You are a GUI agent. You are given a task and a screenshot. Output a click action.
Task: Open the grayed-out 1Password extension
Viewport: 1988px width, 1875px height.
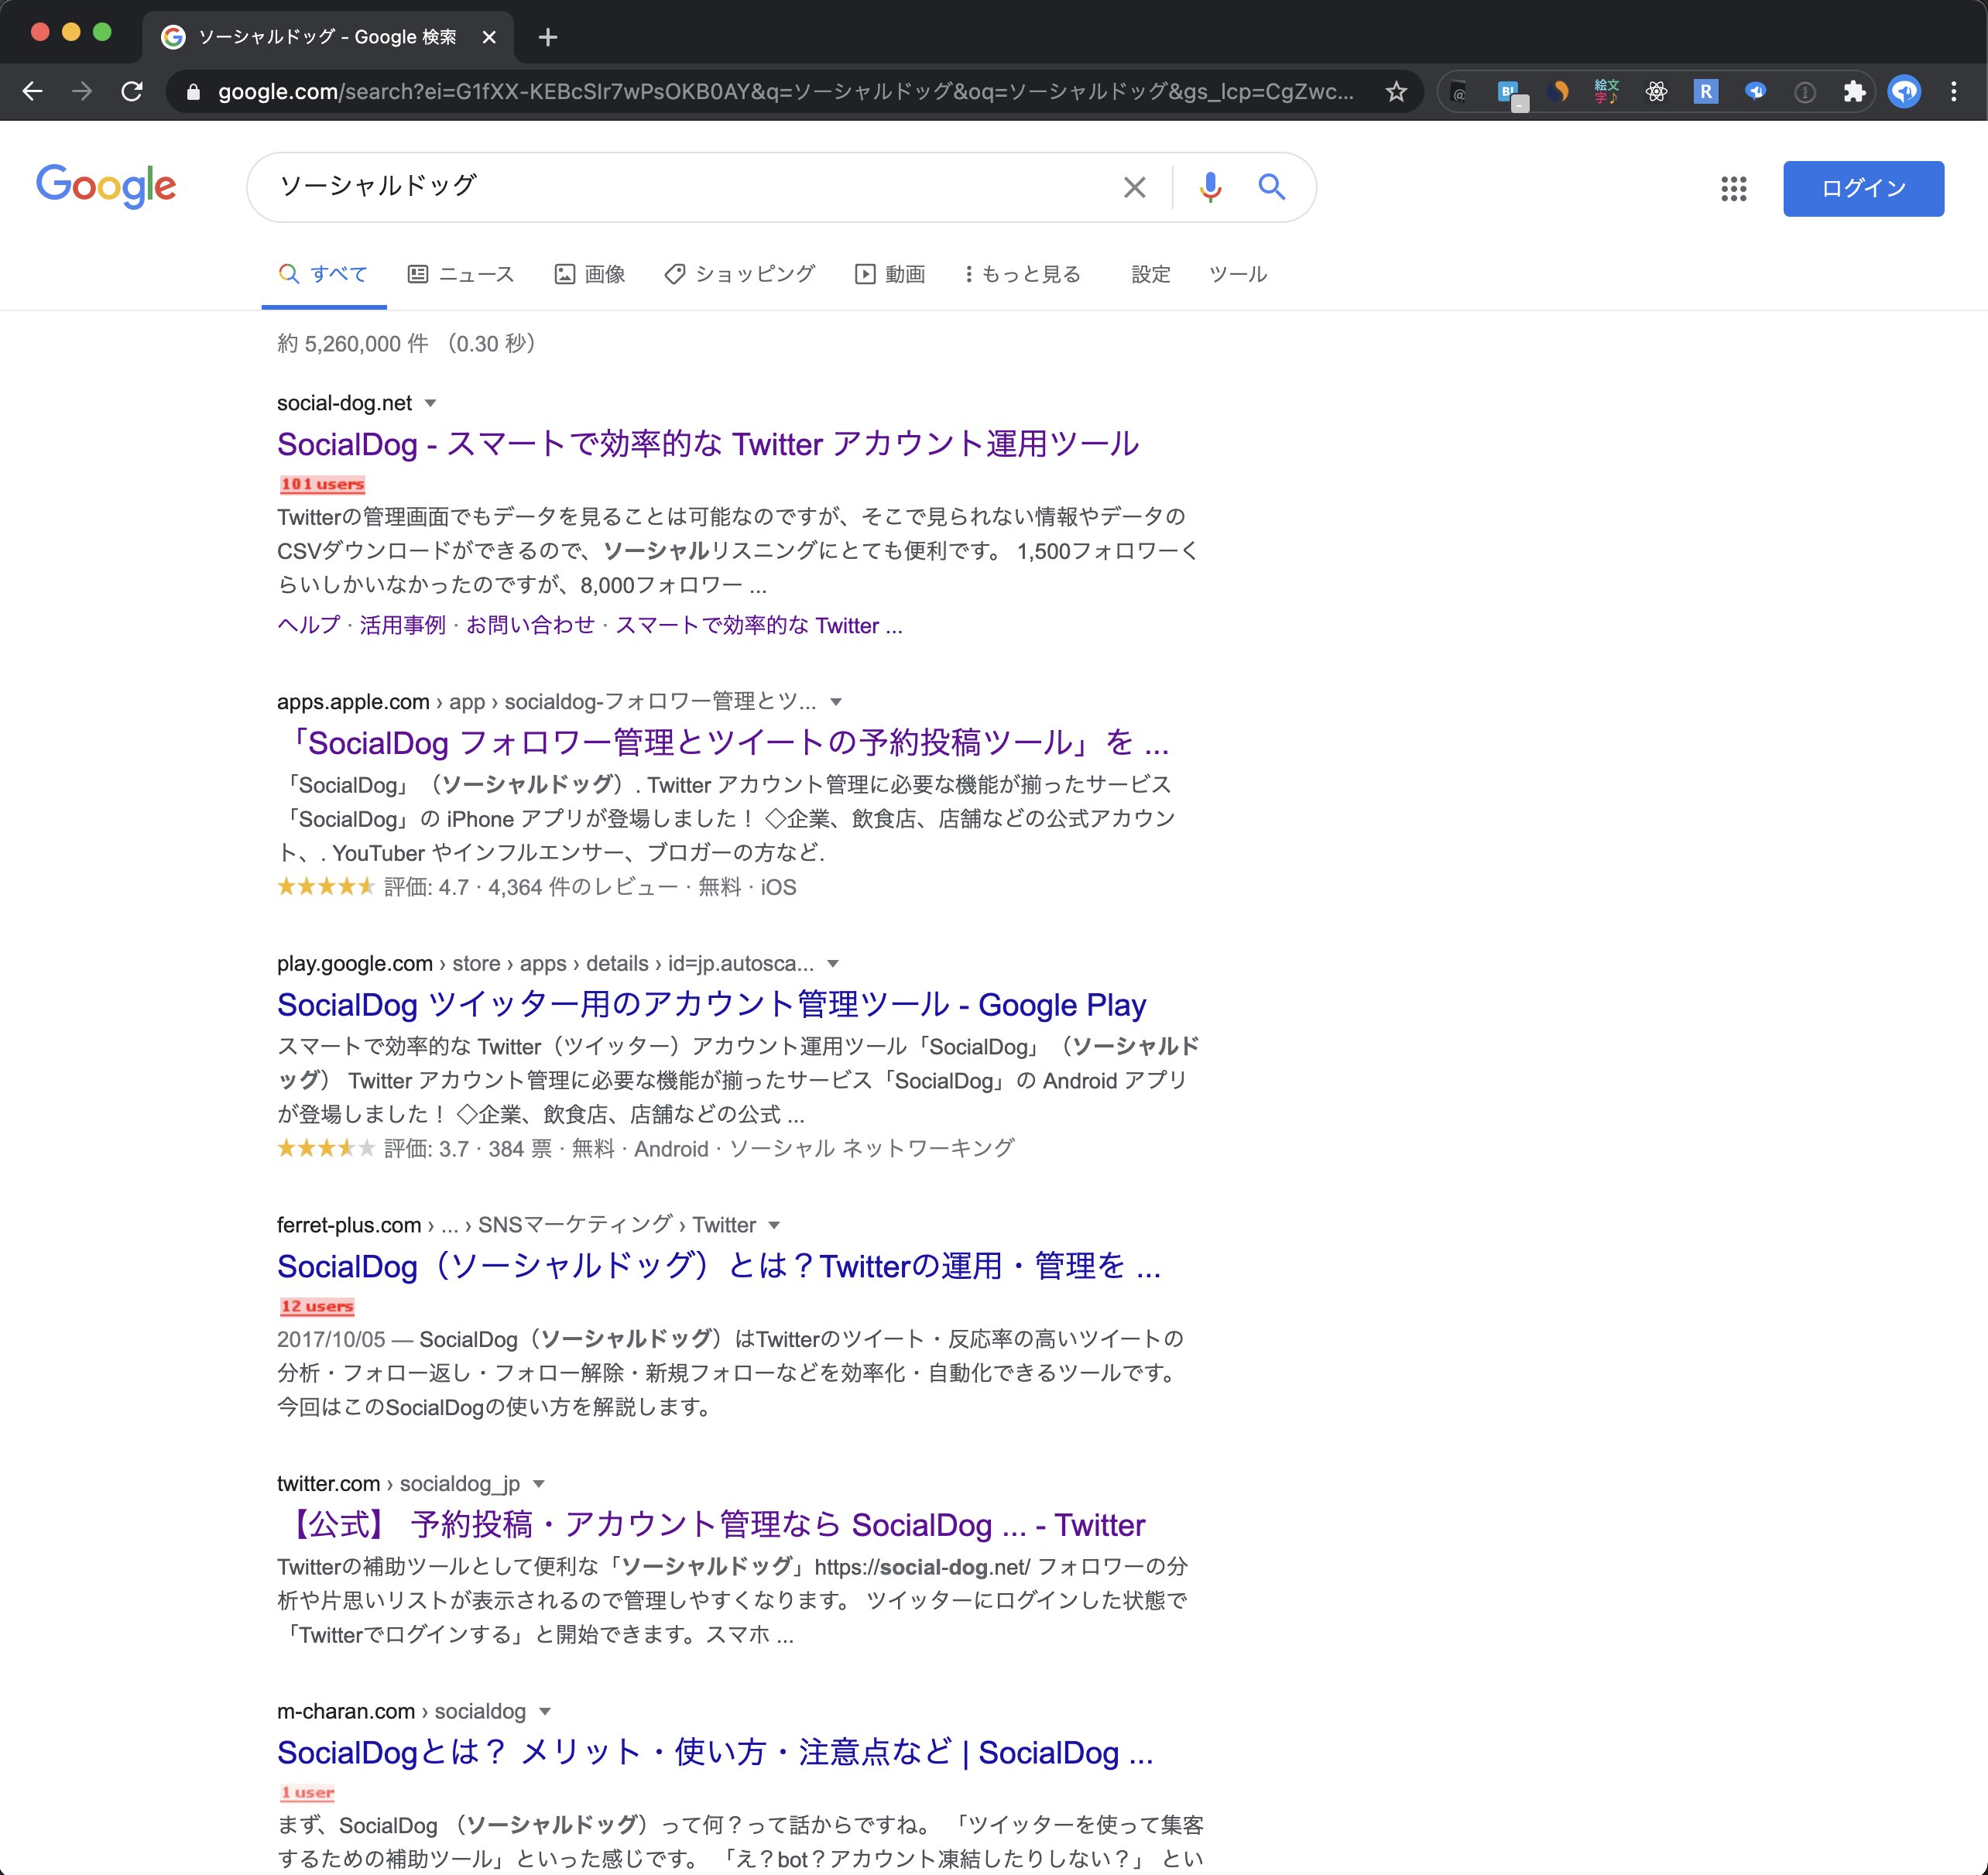pos(1804,92)
